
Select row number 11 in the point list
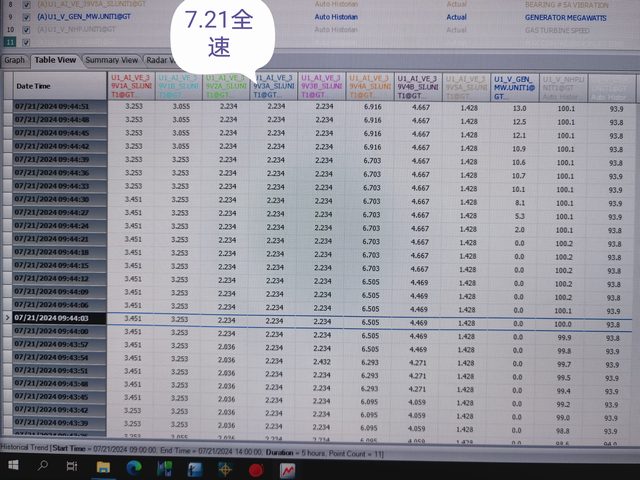pos(10,42)
